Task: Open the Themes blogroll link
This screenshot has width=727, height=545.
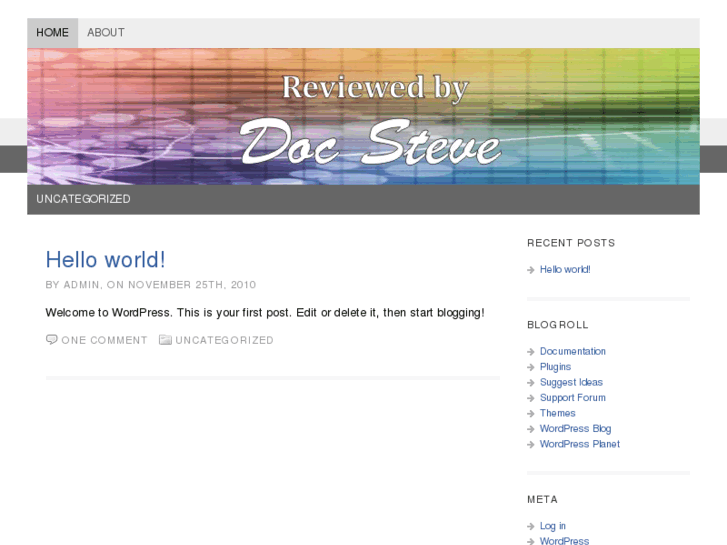Action: click(557, 413)
